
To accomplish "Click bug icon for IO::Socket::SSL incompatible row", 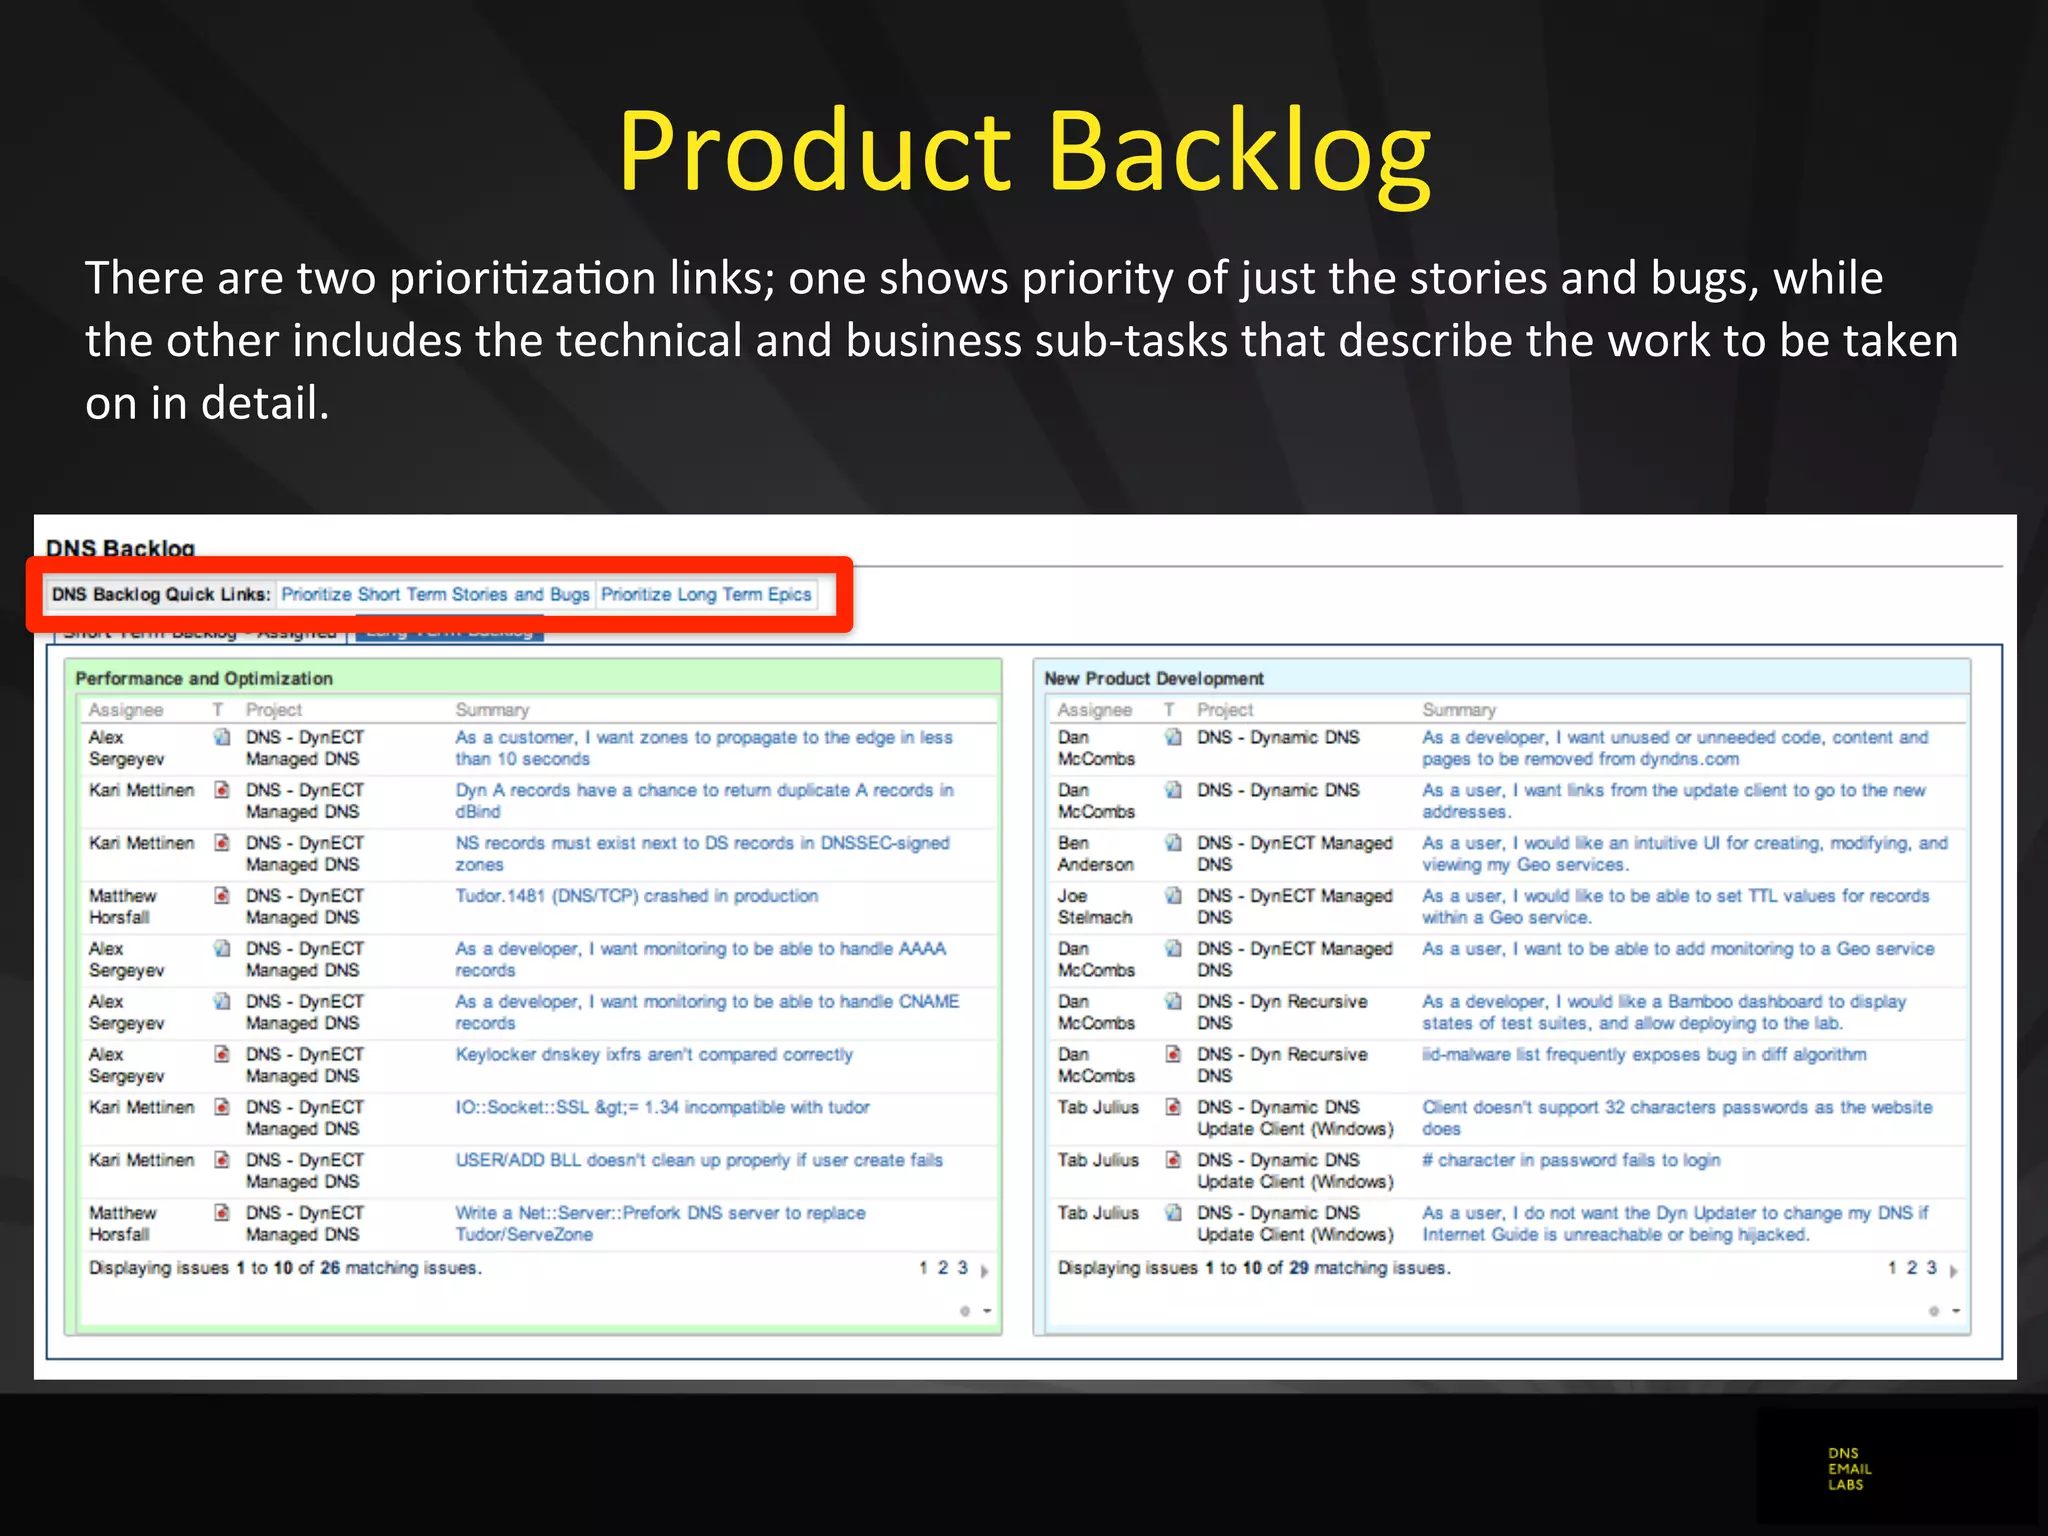I will [222, 1107].
